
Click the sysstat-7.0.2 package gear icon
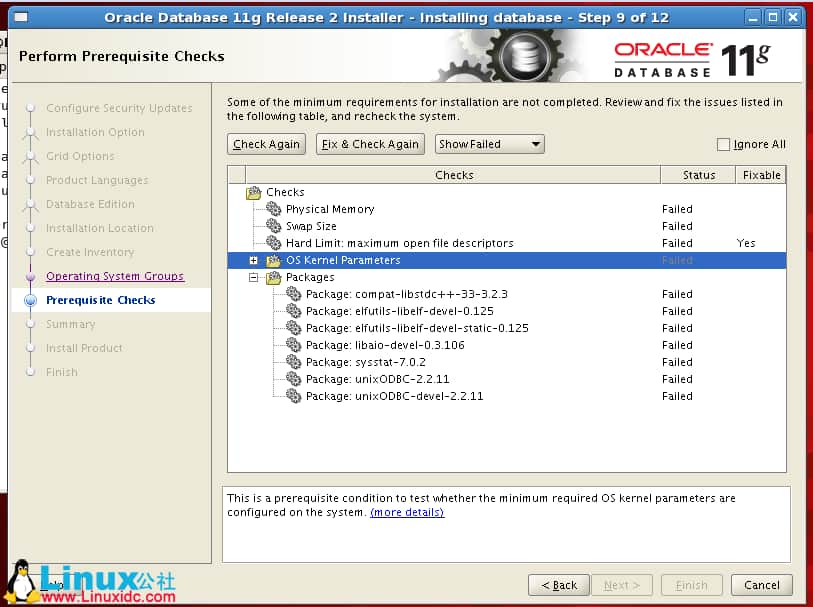pos(293,363)
